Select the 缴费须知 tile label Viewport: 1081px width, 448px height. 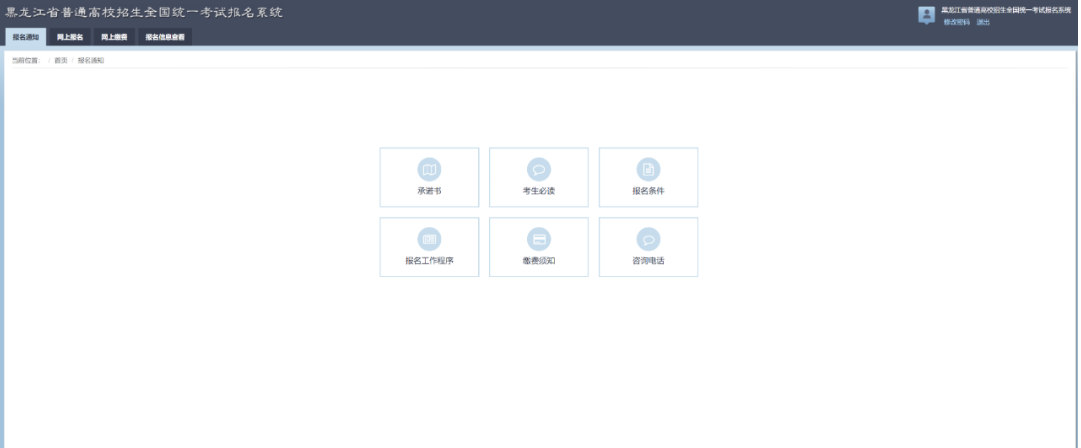(539, 260)
